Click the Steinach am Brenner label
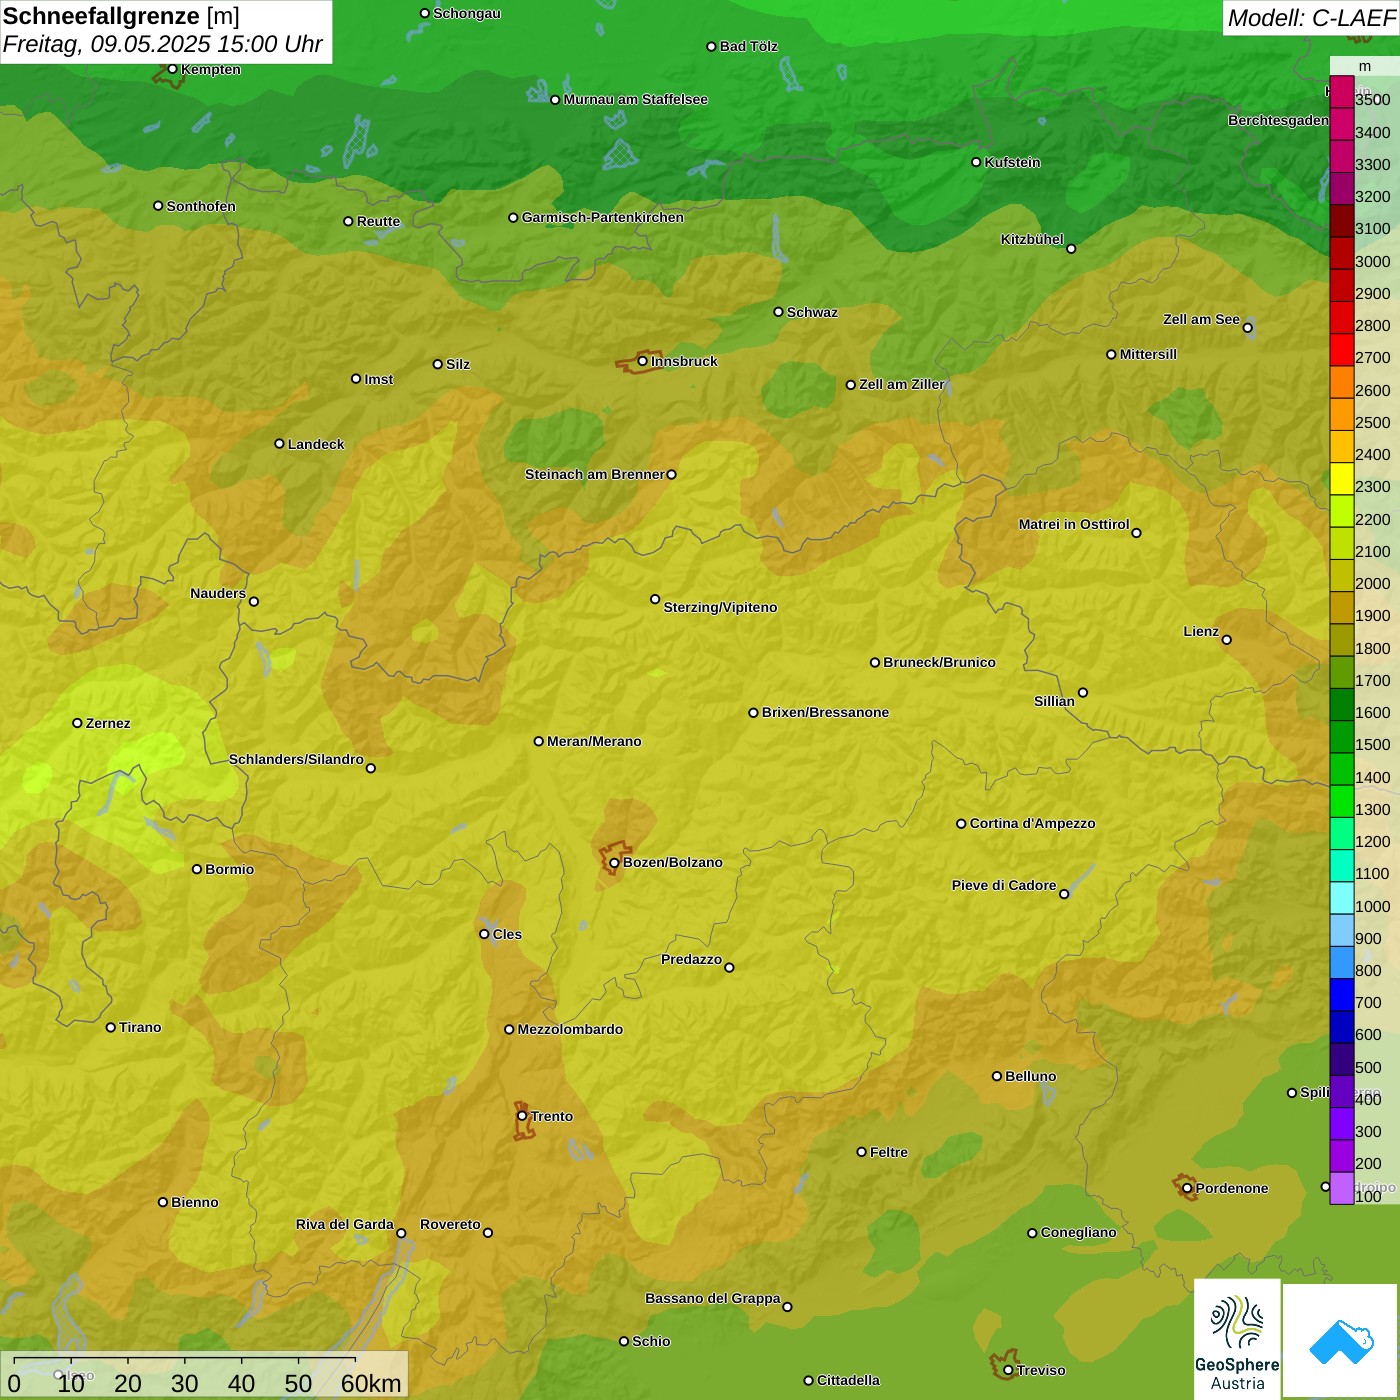1400x1400 pixels. (x=594, y=474)
